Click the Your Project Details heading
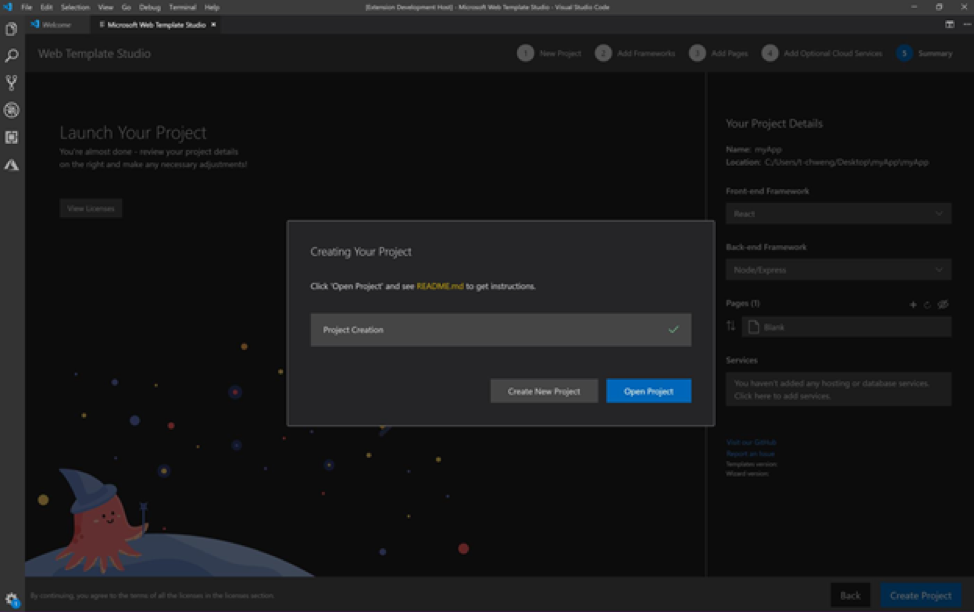974x612 pixels. [x=774, y=124]
